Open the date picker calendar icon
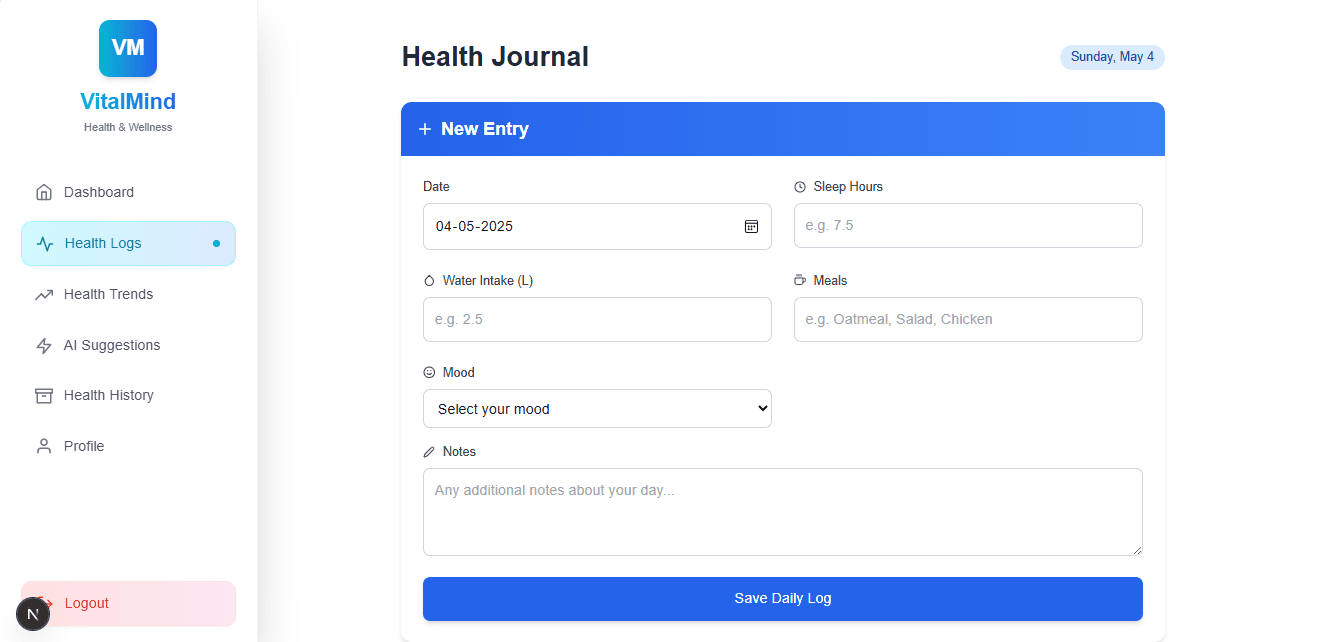The height and width of the screenshot is (642, 1339). point(751,227)
